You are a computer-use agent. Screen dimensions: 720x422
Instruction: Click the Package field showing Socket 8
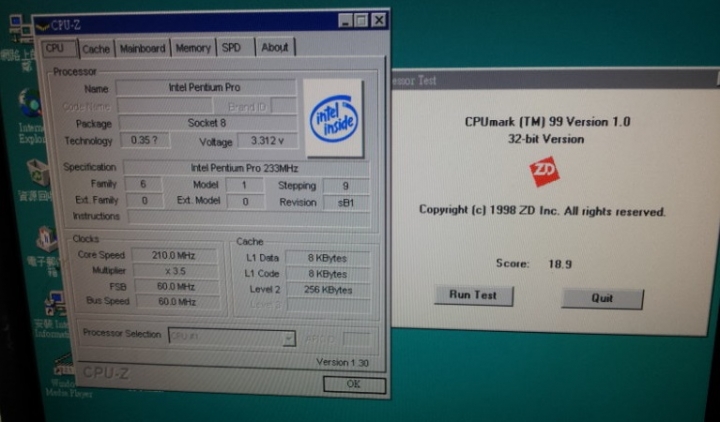pyautogui.click(x=208, y=123)
